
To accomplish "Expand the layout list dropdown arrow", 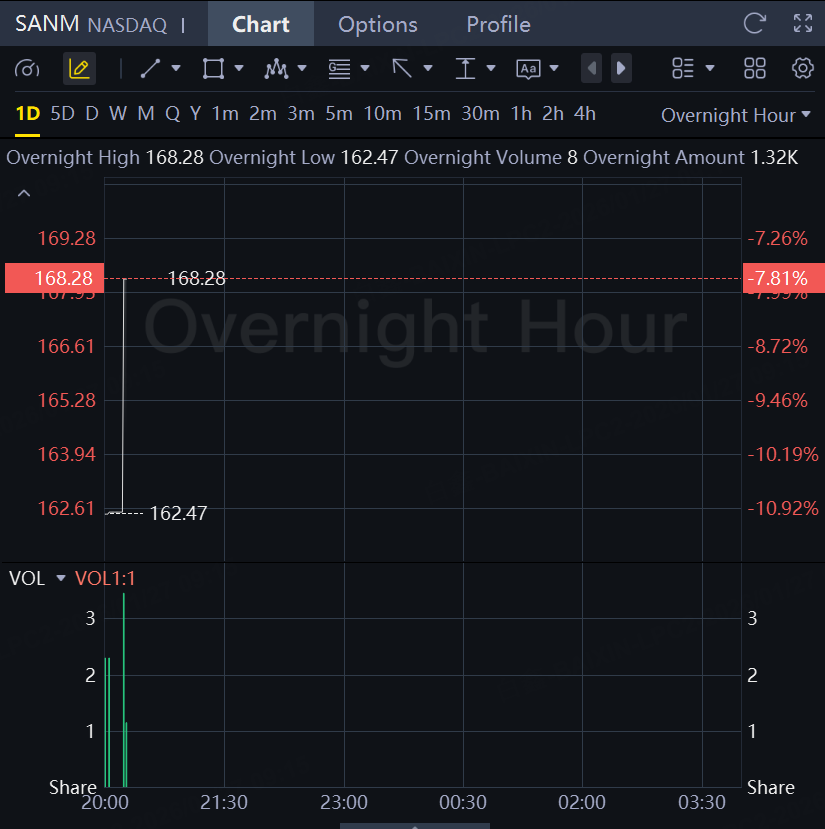I will [x=710, y=68].
